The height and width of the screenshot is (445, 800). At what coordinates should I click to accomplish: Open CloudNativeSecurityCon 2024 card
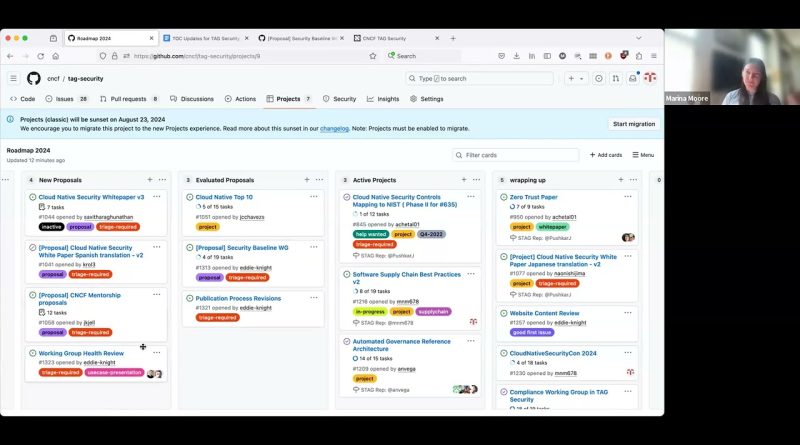pyautogui.click(x=553, y=353)
